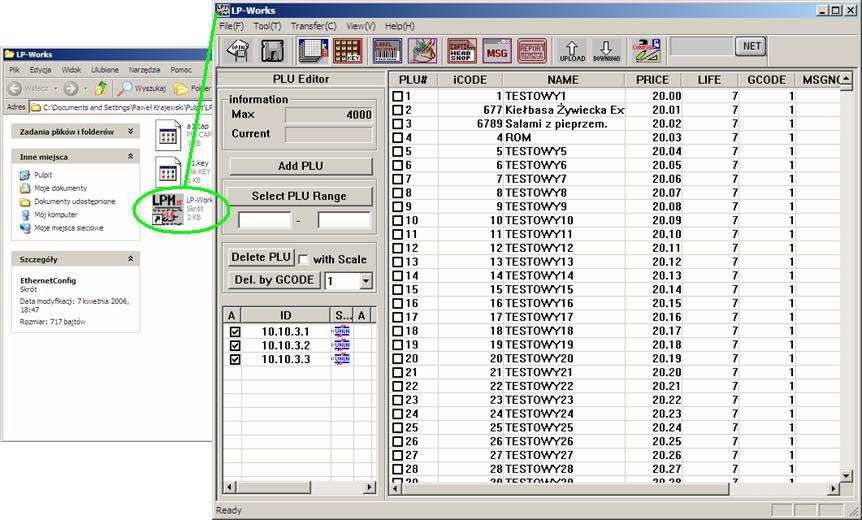
Task: Open Moje miejsca sieciowe link
Action: click(69, 228)
